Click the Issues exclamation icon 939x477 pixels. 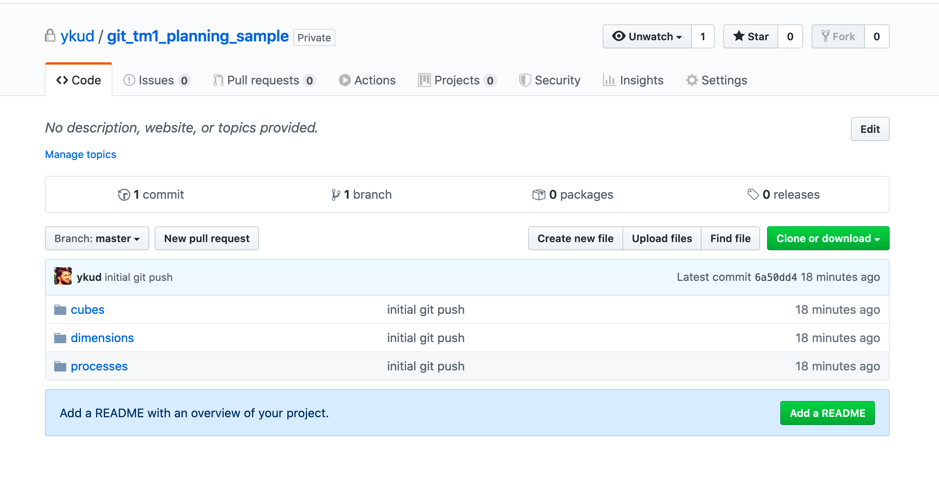[129, 80]
